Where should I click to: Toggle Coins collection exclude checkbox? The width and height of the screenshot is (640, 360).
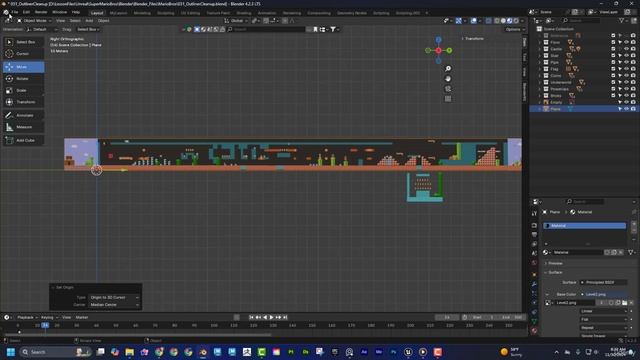click(x=613, y=76)
